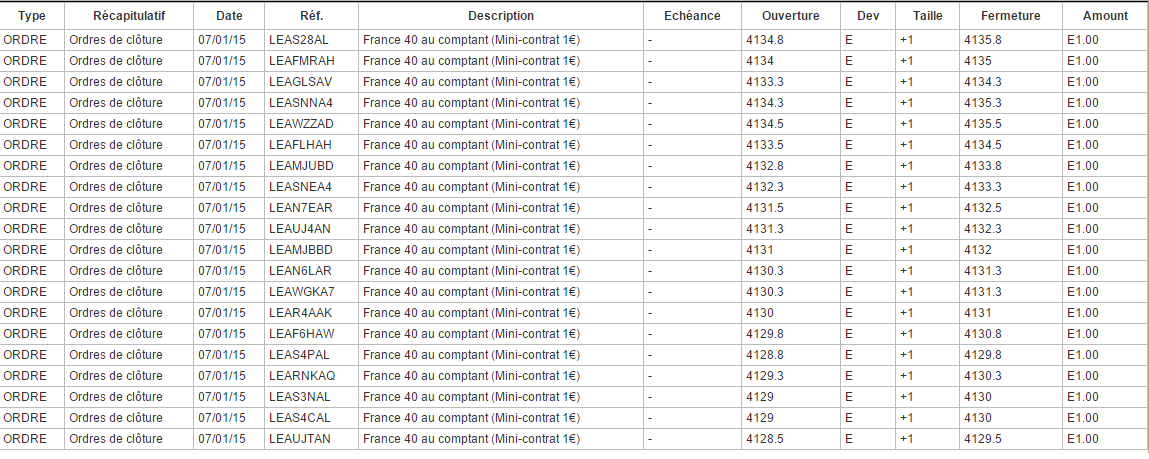Select the LEARNKAQ reference cell

(x=302, y=376)
